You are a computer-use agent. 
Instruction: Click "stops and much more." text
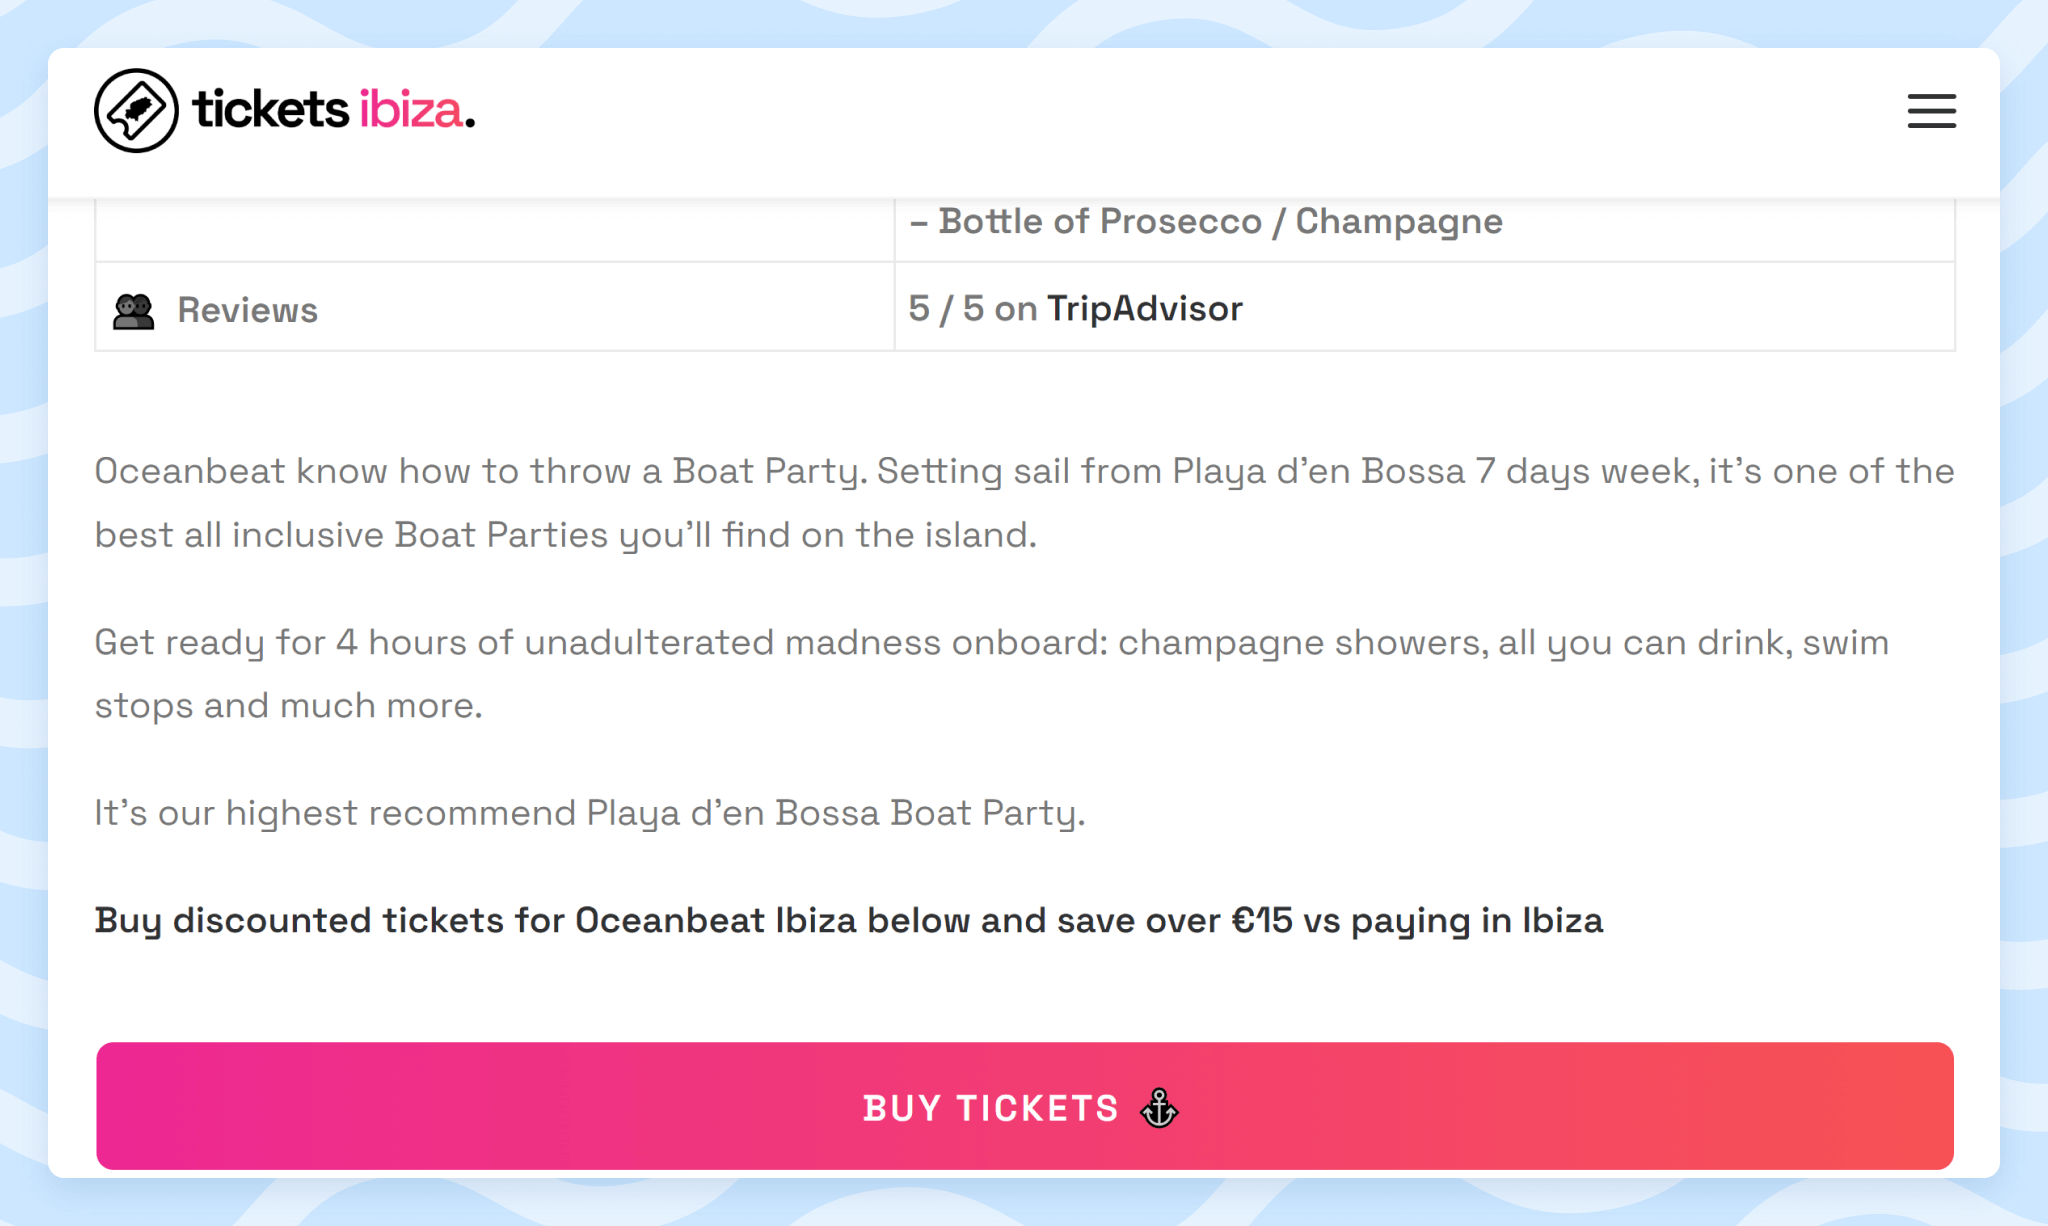click(x=288, y=706)
